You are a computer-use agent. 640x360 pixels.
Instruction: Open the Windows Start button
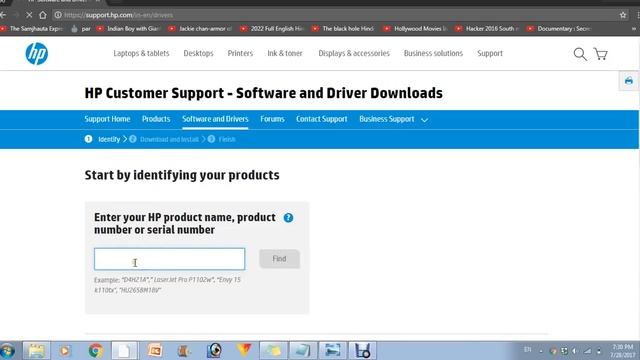[x=7, y=351]
